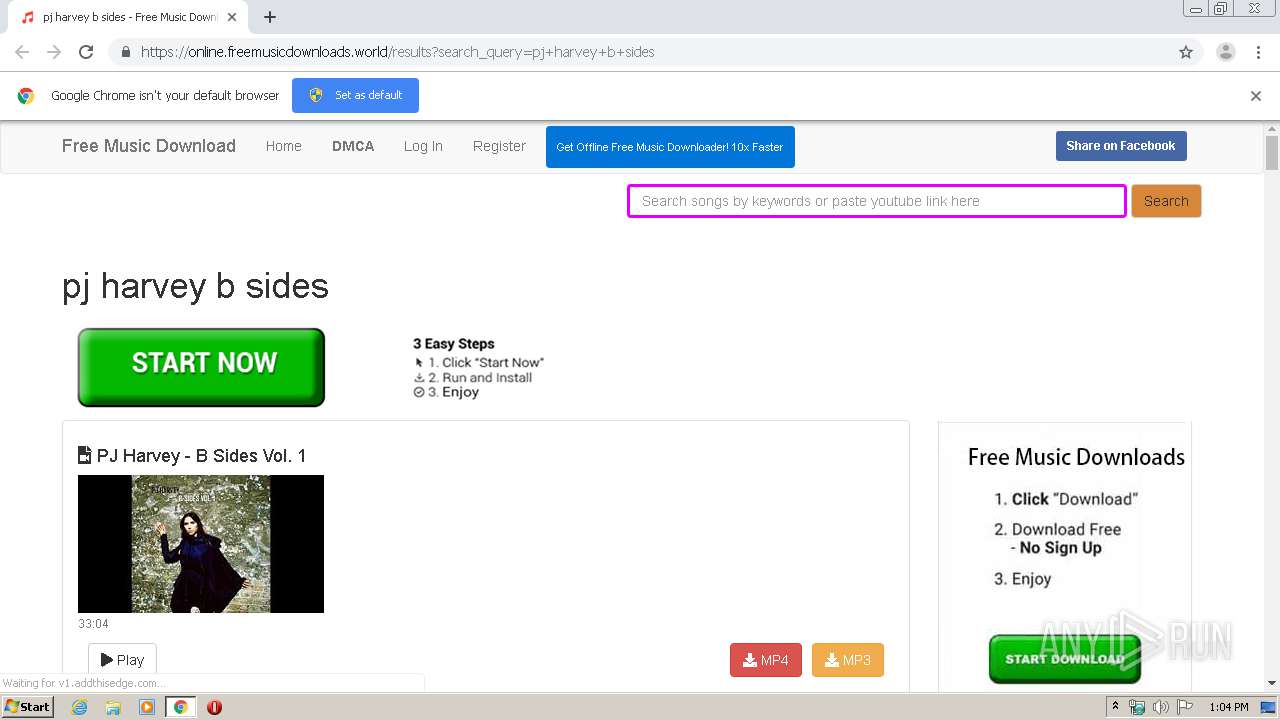The image size is (1280, 720).
Task: Click the network tray icon
Action: pyautogui.click(x=1137, y=707)
